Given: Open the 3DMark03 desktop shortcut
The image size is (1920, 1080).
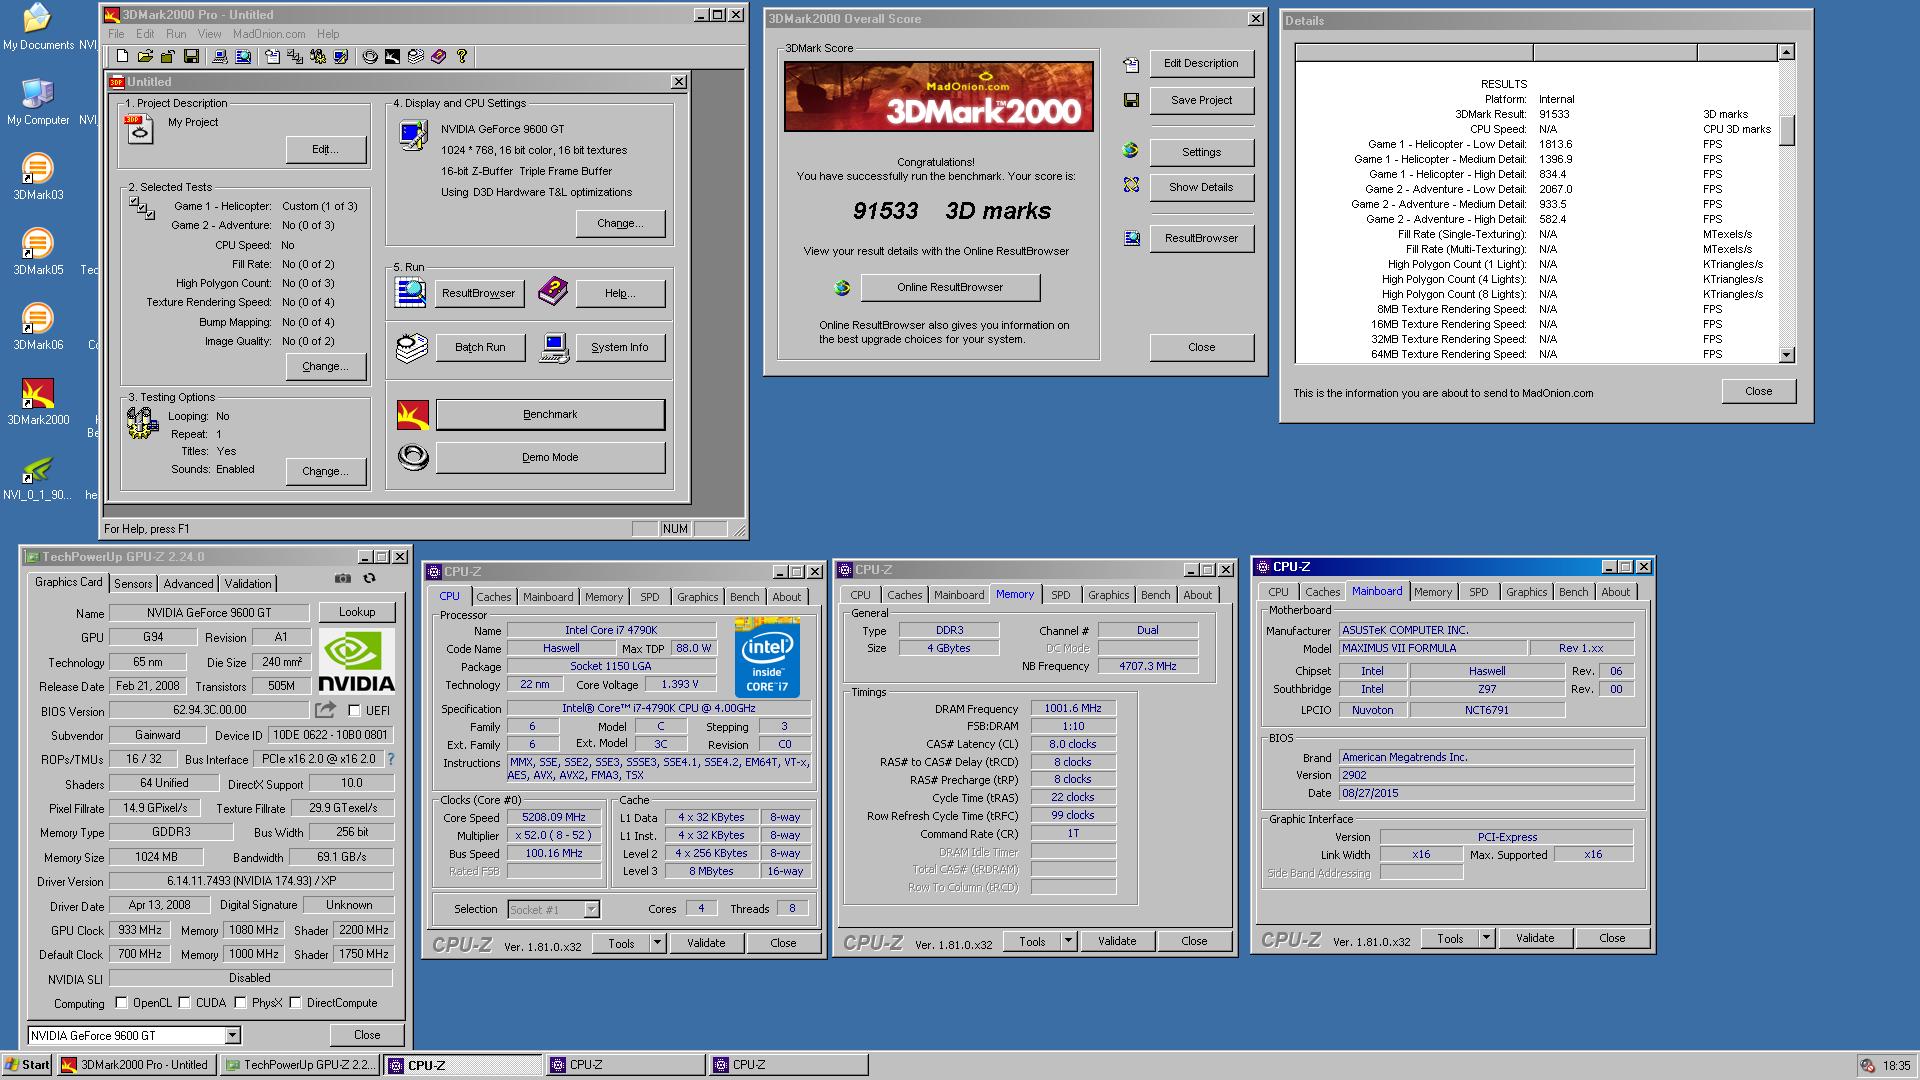Looking at the screenshot, I should (38, 175).
